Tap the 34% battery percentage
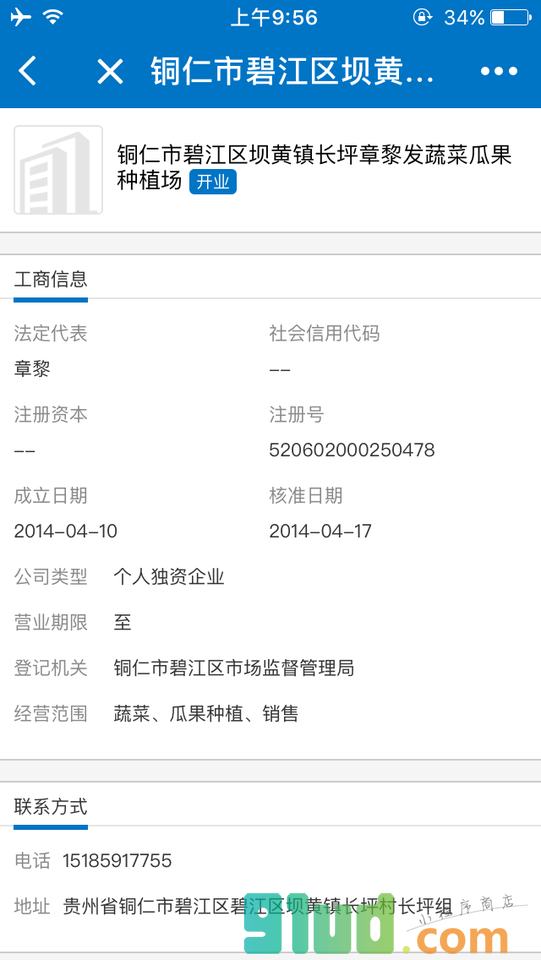Screen dimensions: 541x960 click(x=465, y=17)
